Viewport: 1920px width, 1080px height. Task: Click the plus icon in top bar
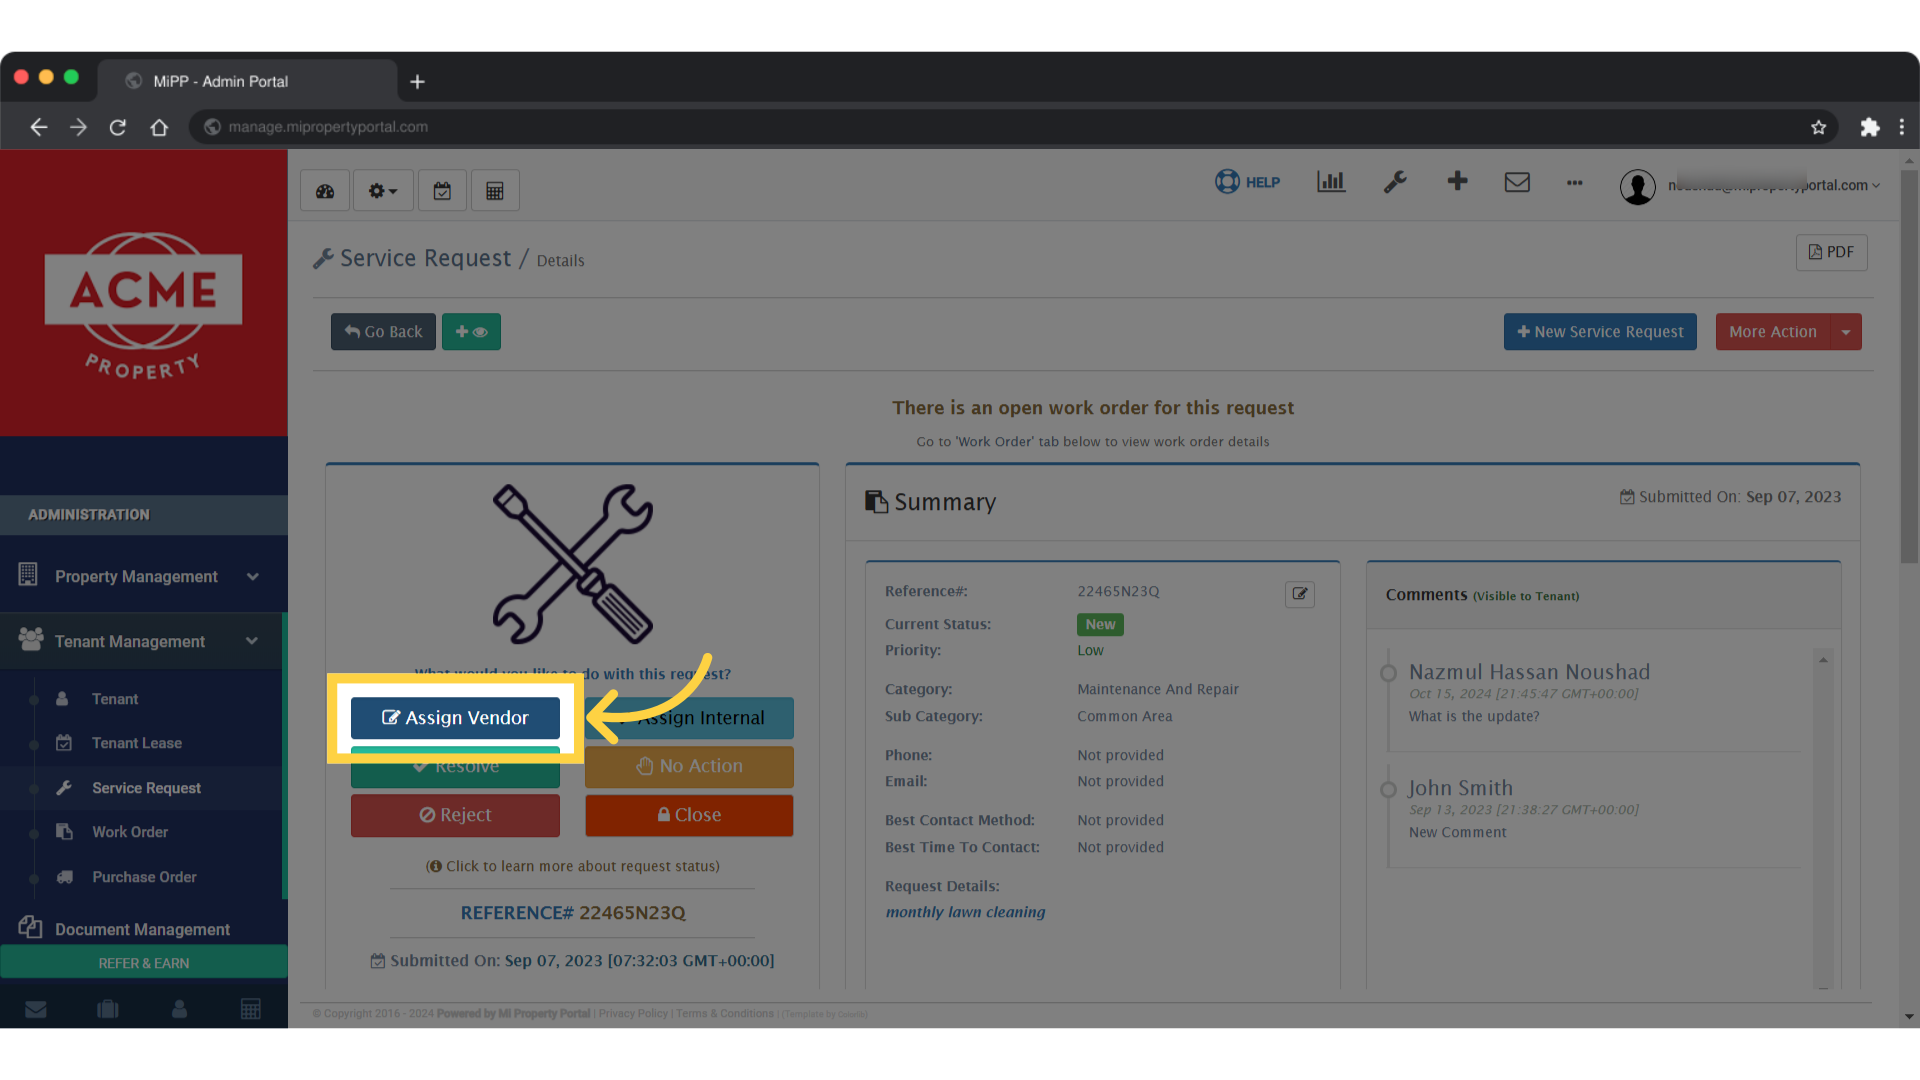point(1457,181)
